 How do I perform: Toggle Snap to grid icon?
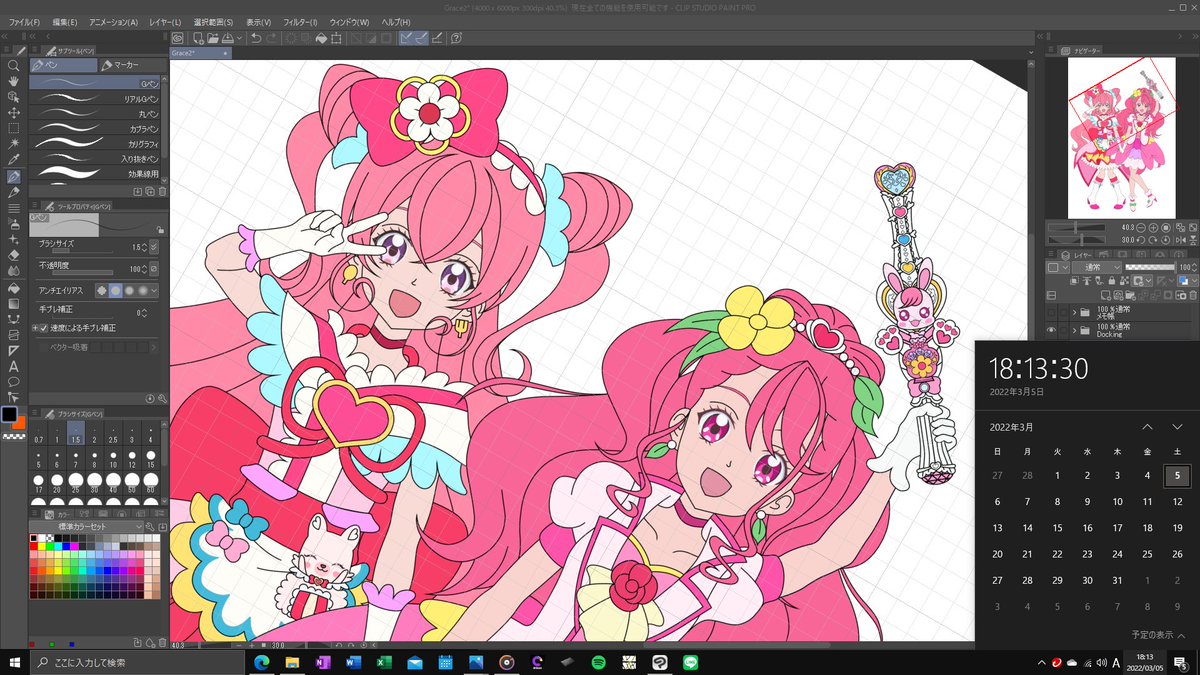click(x=438, y=38)
